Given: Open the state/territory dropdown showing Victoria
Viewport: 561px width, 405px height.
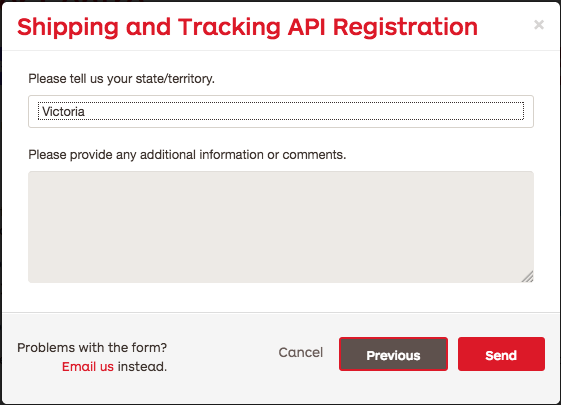Looking at the screenshot, I should coord(281,111).
